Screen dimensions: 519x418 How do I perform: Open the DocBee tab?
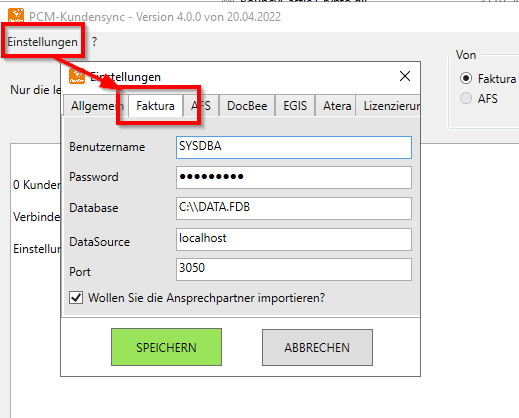[247, 106]
